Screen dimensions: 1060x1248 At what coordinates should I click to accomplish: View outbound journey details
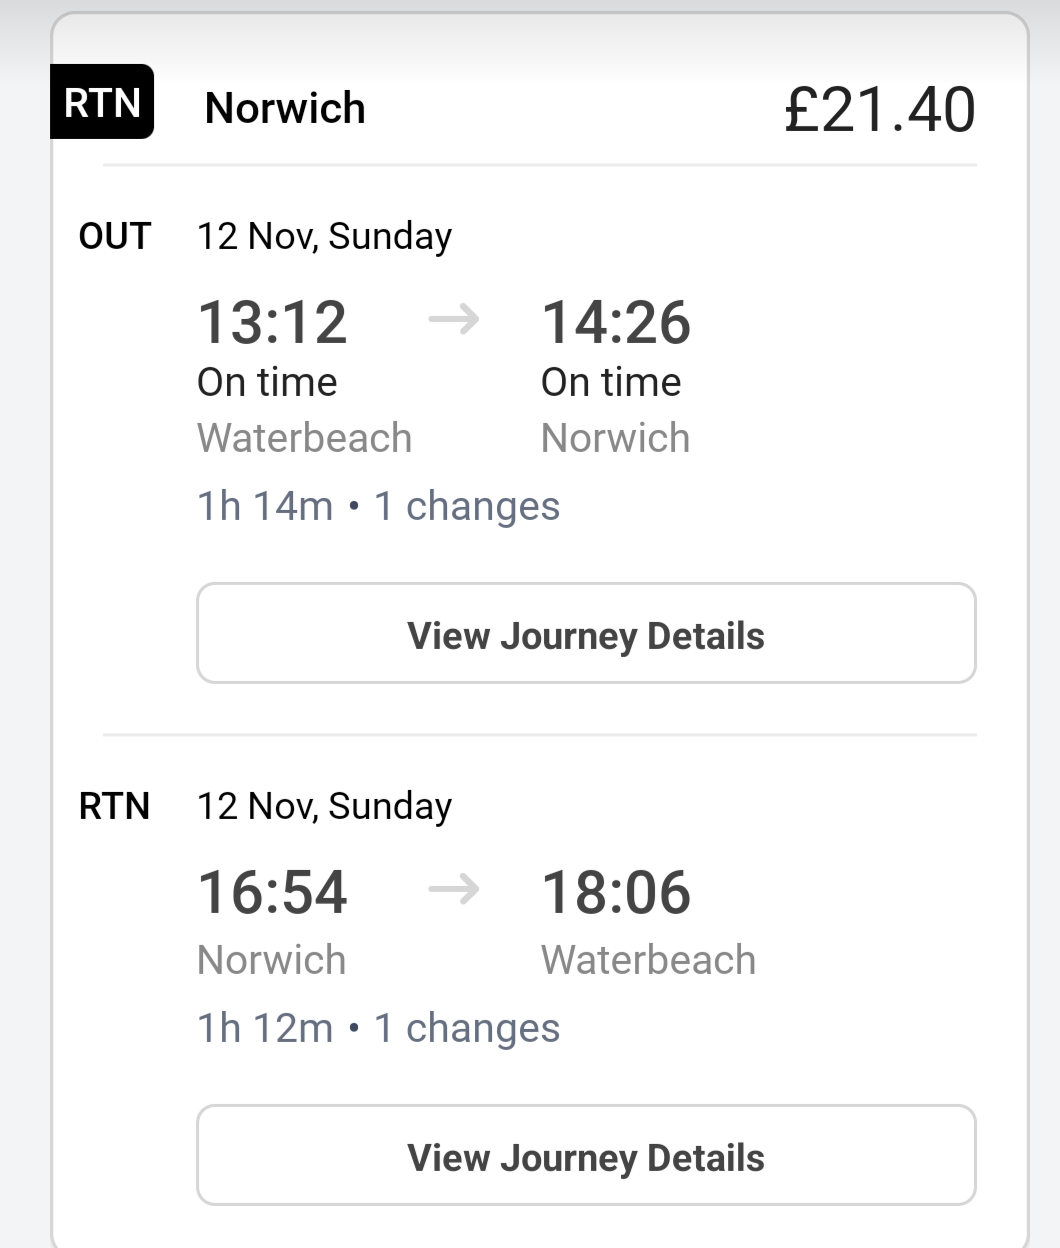pos(586,634)
